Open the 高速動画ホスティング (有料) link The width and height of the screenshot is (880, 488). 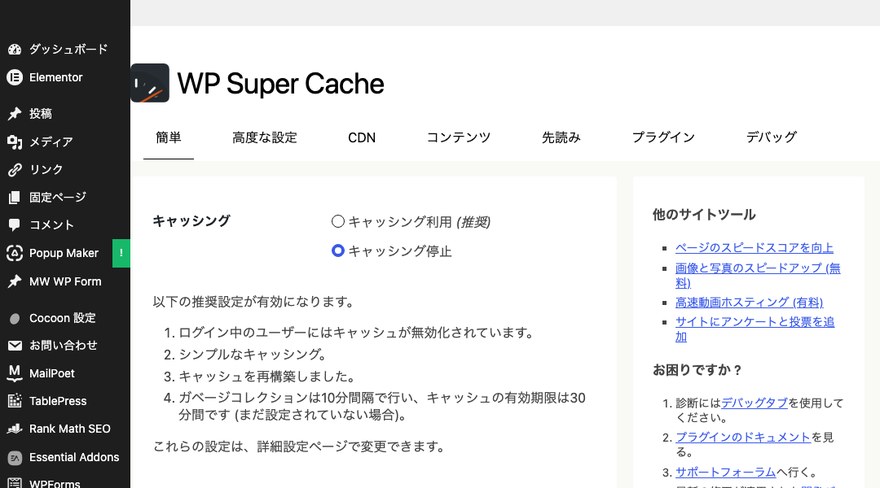(x=749, y=302)
